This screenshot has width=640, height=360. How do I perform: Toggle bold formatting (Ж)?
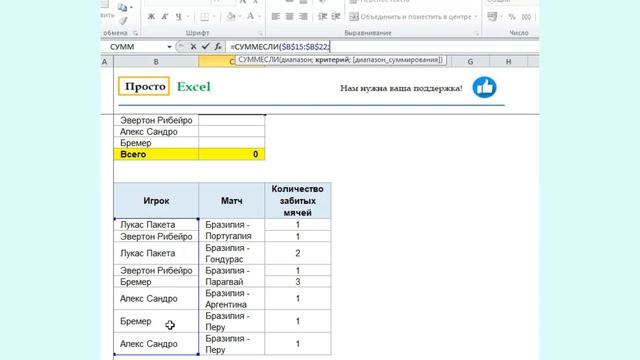pos(151,17)
